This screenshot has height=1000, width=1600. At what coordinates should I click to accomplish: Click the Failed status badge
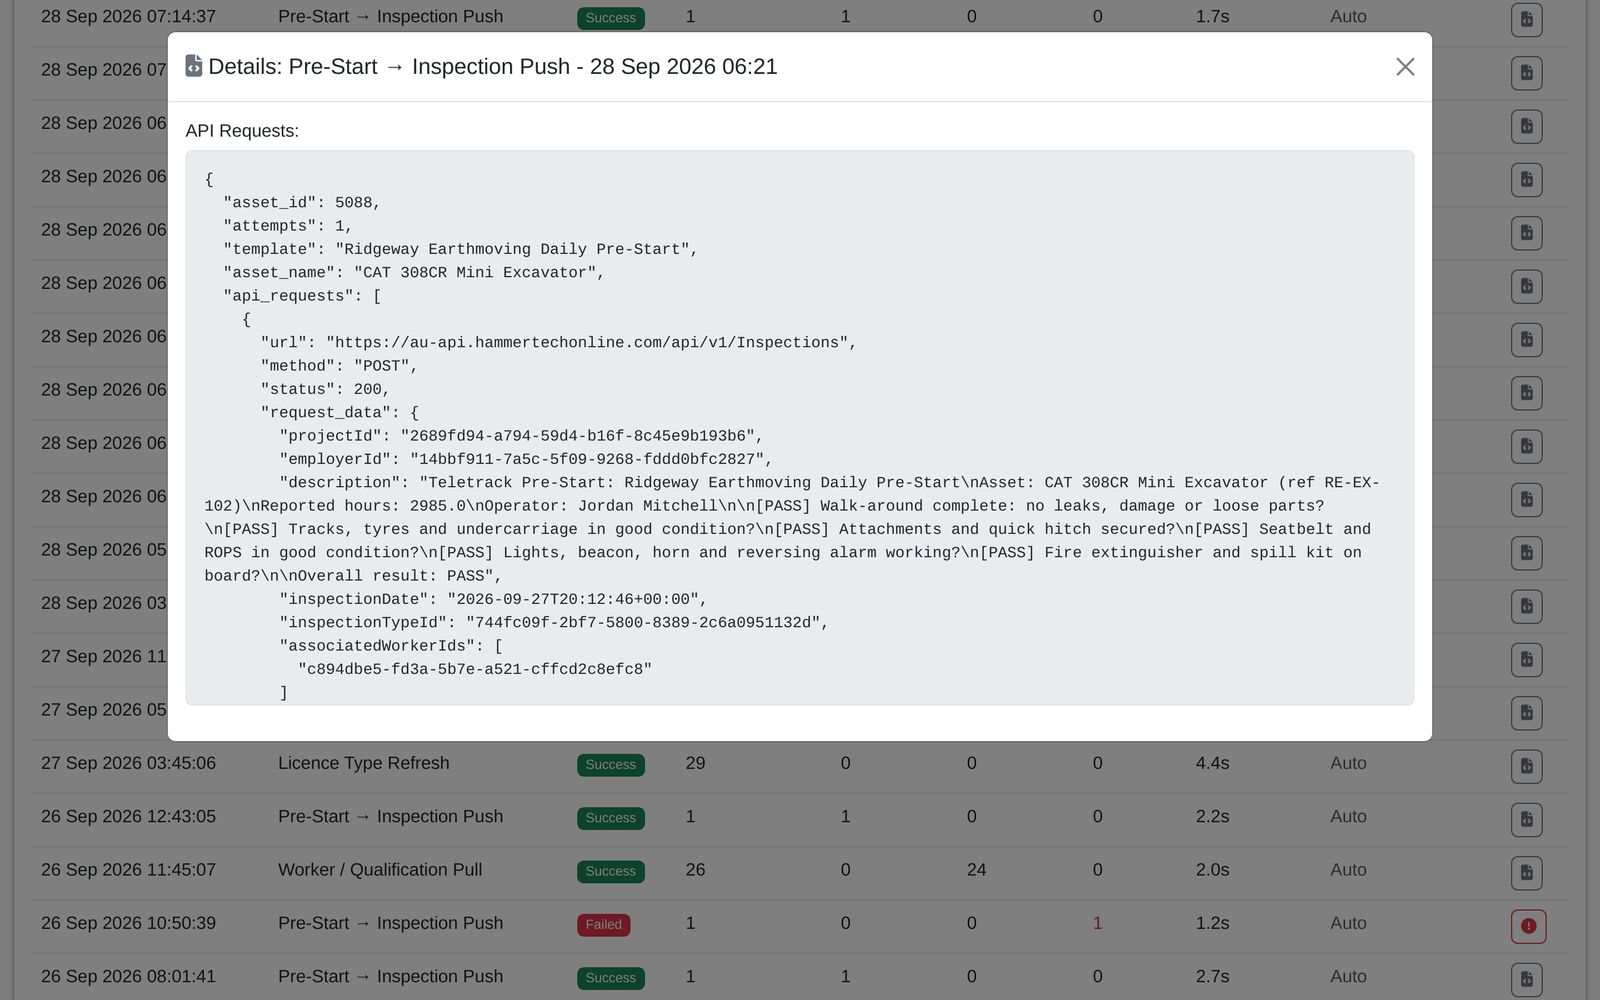tap(603, 924)
